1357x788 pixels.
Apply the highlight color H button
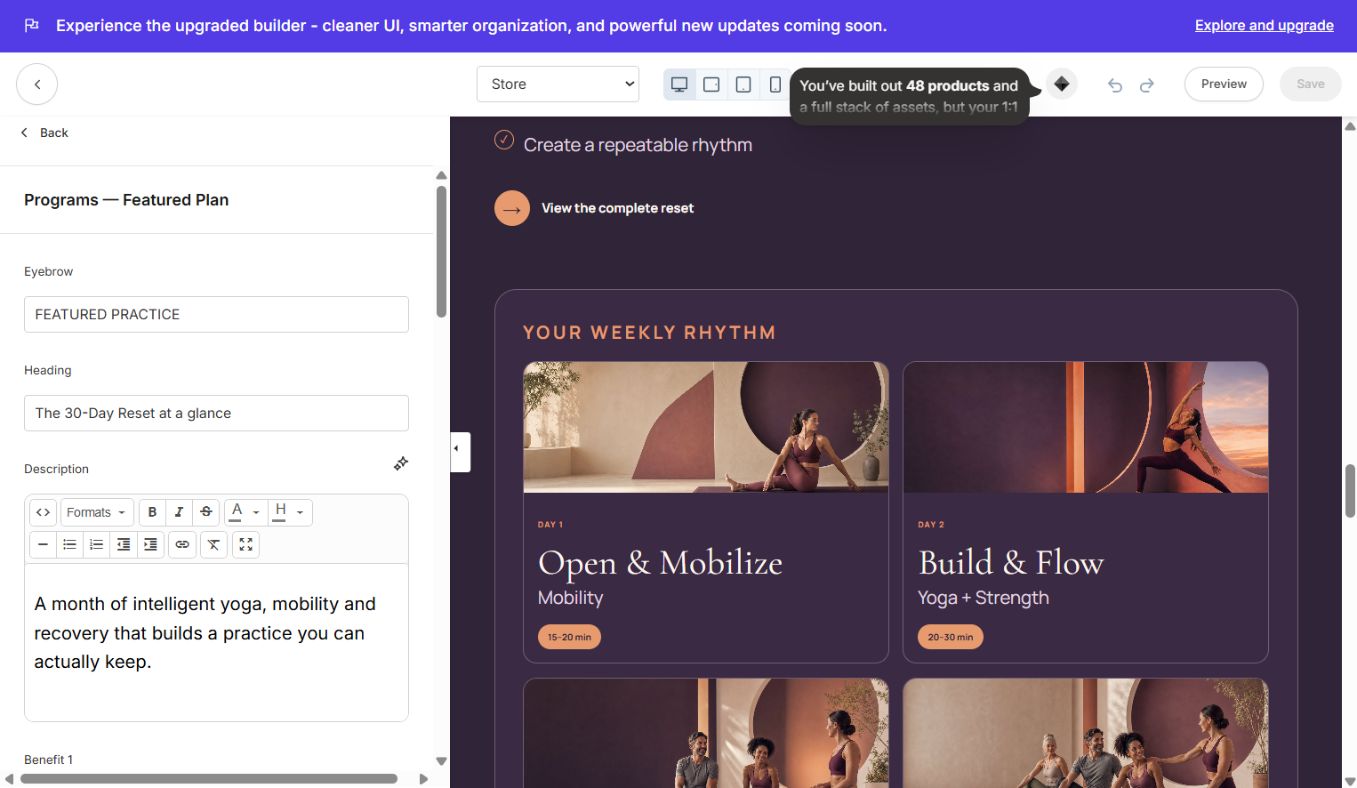[280, 513]
